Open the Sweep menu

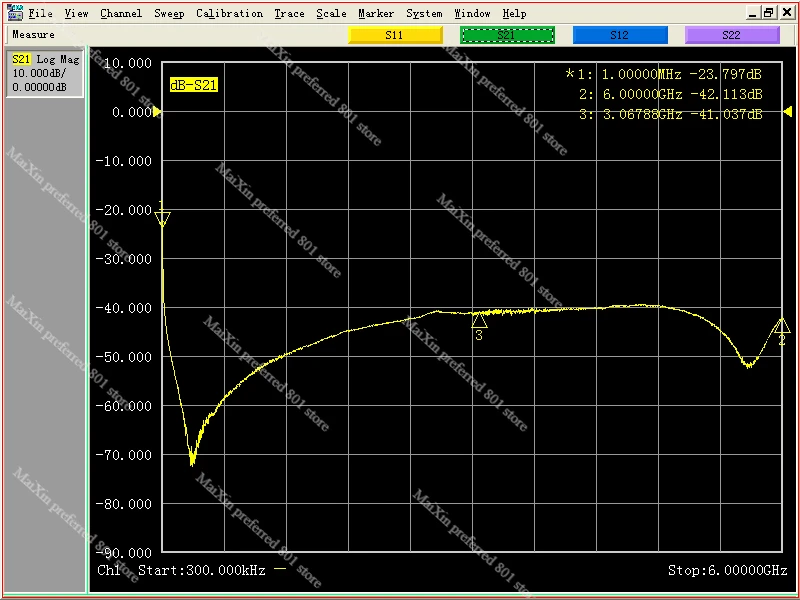pos(169,13)
